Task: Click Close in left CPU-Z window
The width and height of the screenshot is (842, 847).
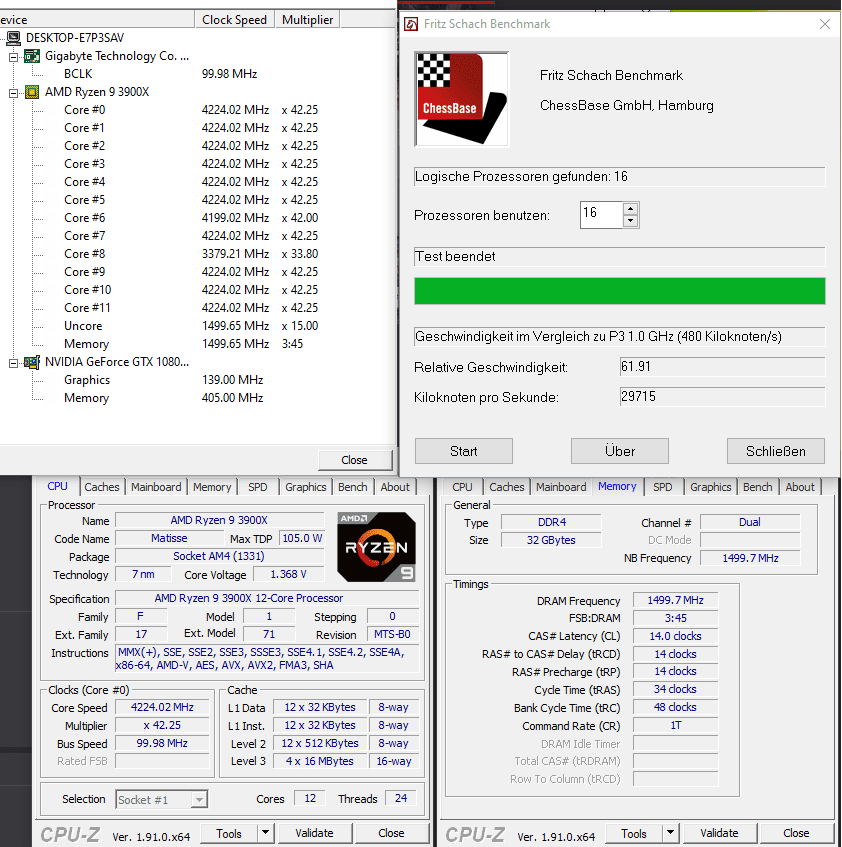Action: 391,833
